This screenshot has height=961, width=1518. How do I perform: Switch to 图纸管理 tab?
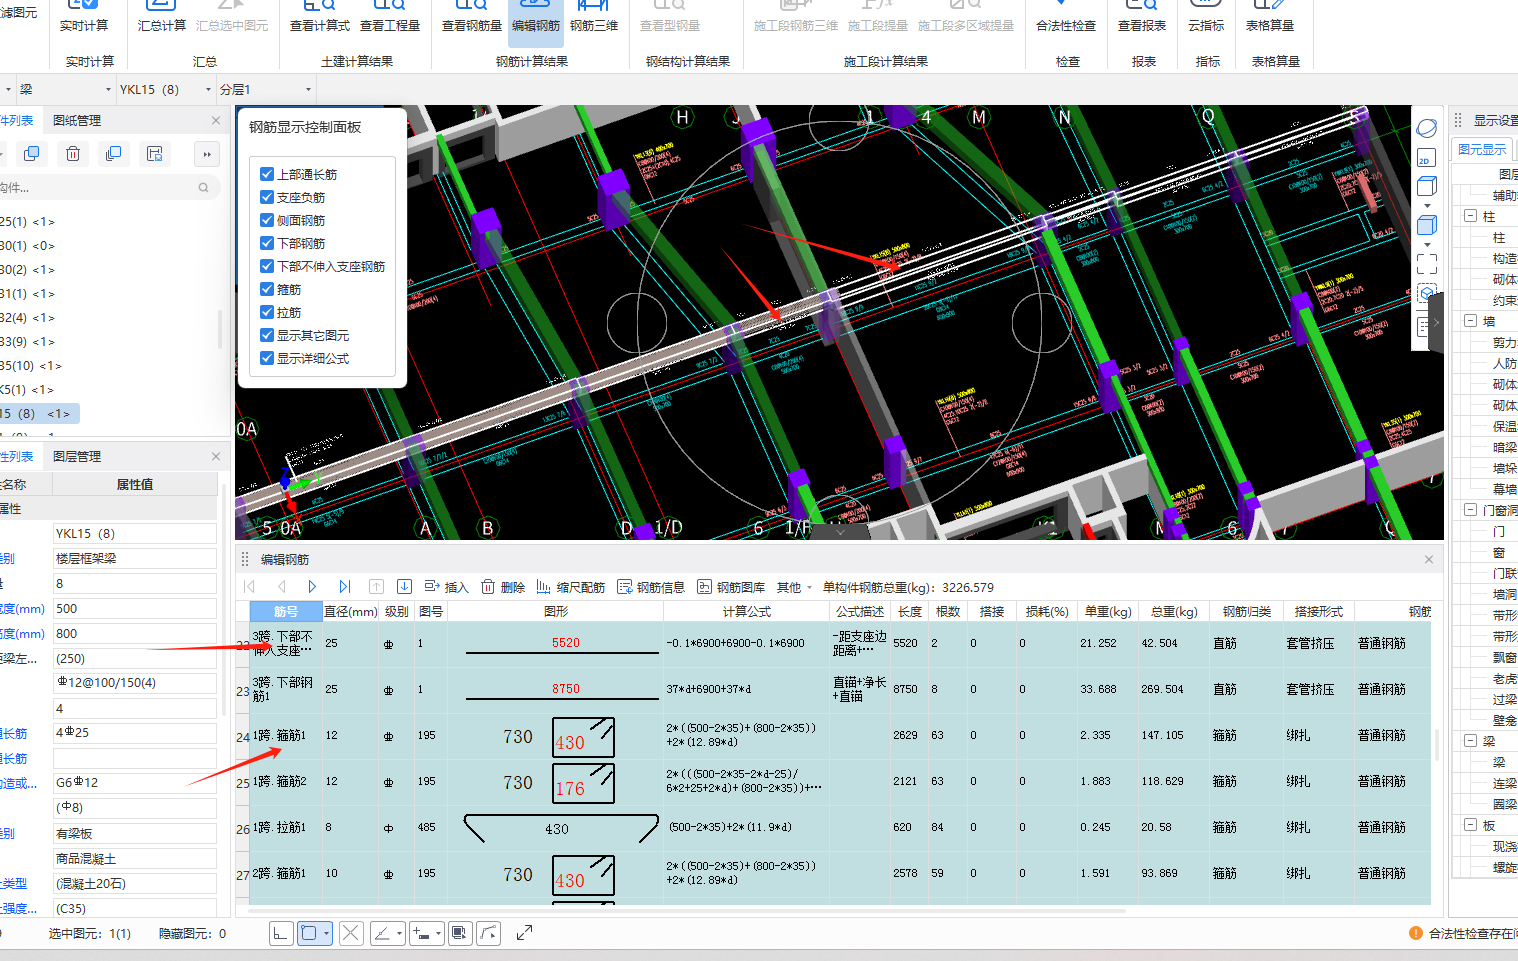coord(77,120)
